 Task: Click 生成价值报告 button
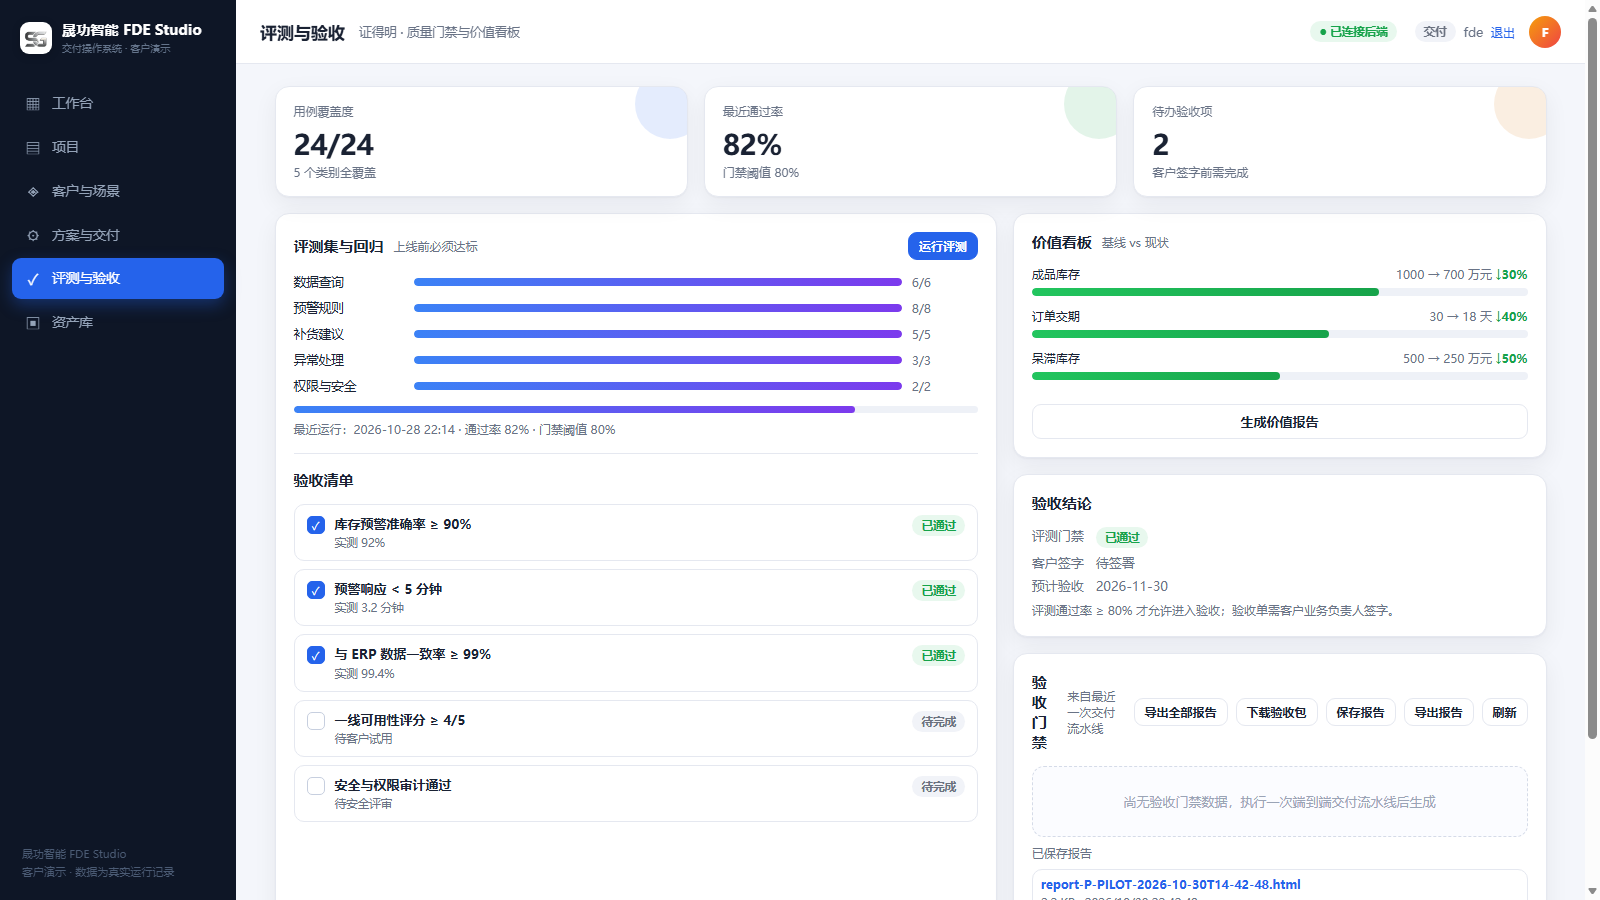[x=1280, y=422]
